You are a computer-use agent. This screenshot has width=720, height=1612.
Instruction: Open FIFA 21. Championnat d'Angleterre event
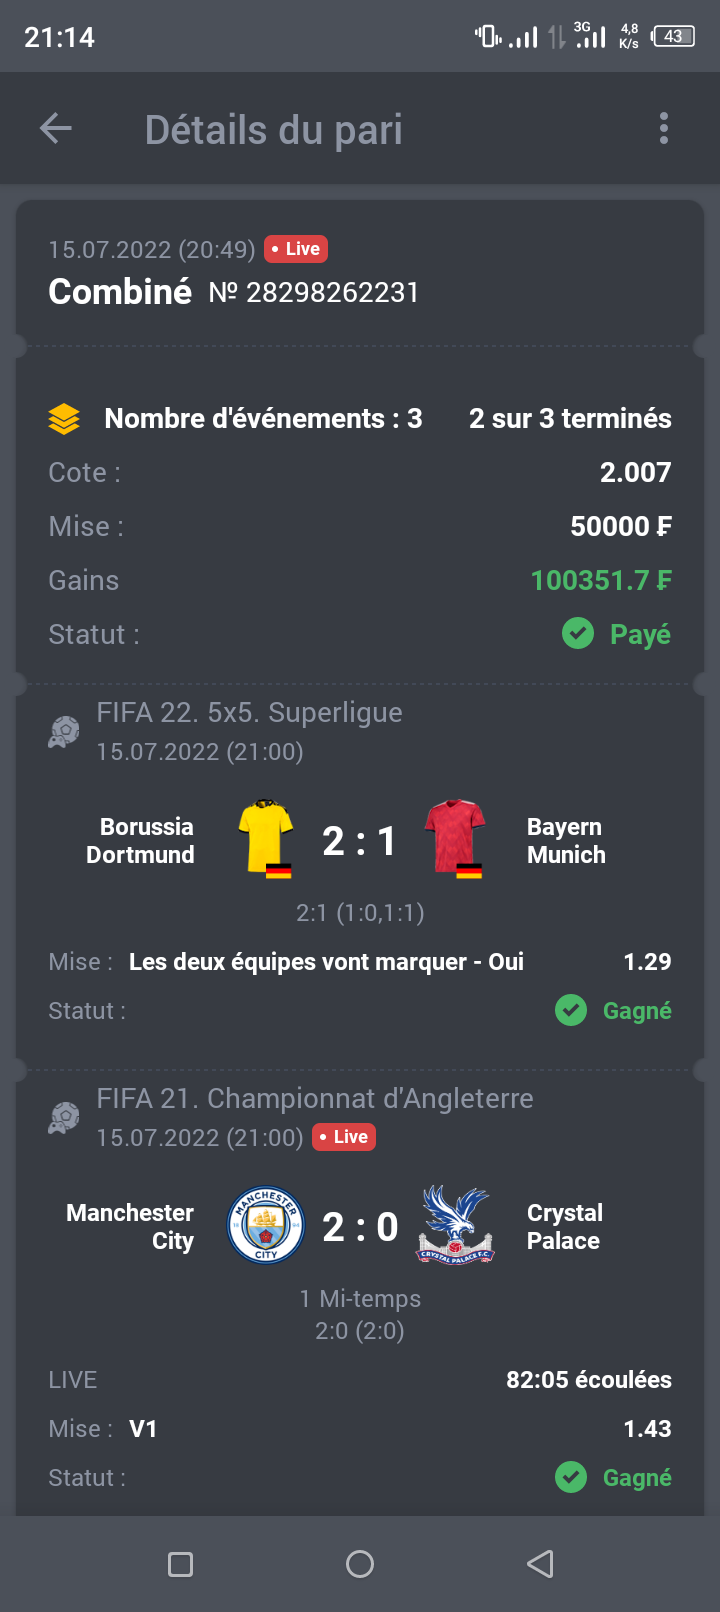point(315,1098)
